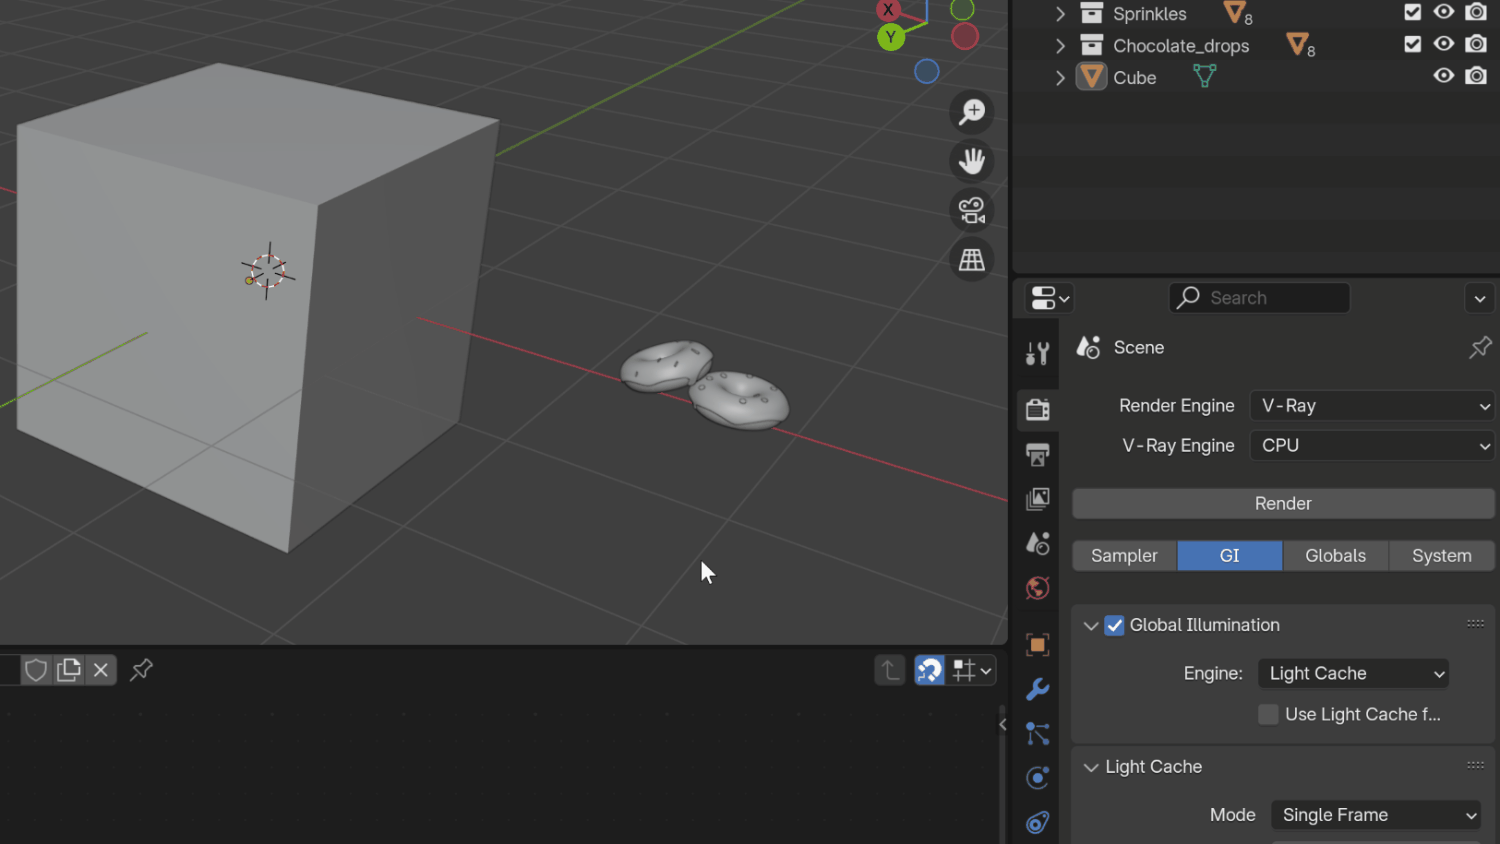This screenshot has width=1500, height=844.
Task: Exclude Sprinkles collection via its checkbox
Action: (1412, 12)
